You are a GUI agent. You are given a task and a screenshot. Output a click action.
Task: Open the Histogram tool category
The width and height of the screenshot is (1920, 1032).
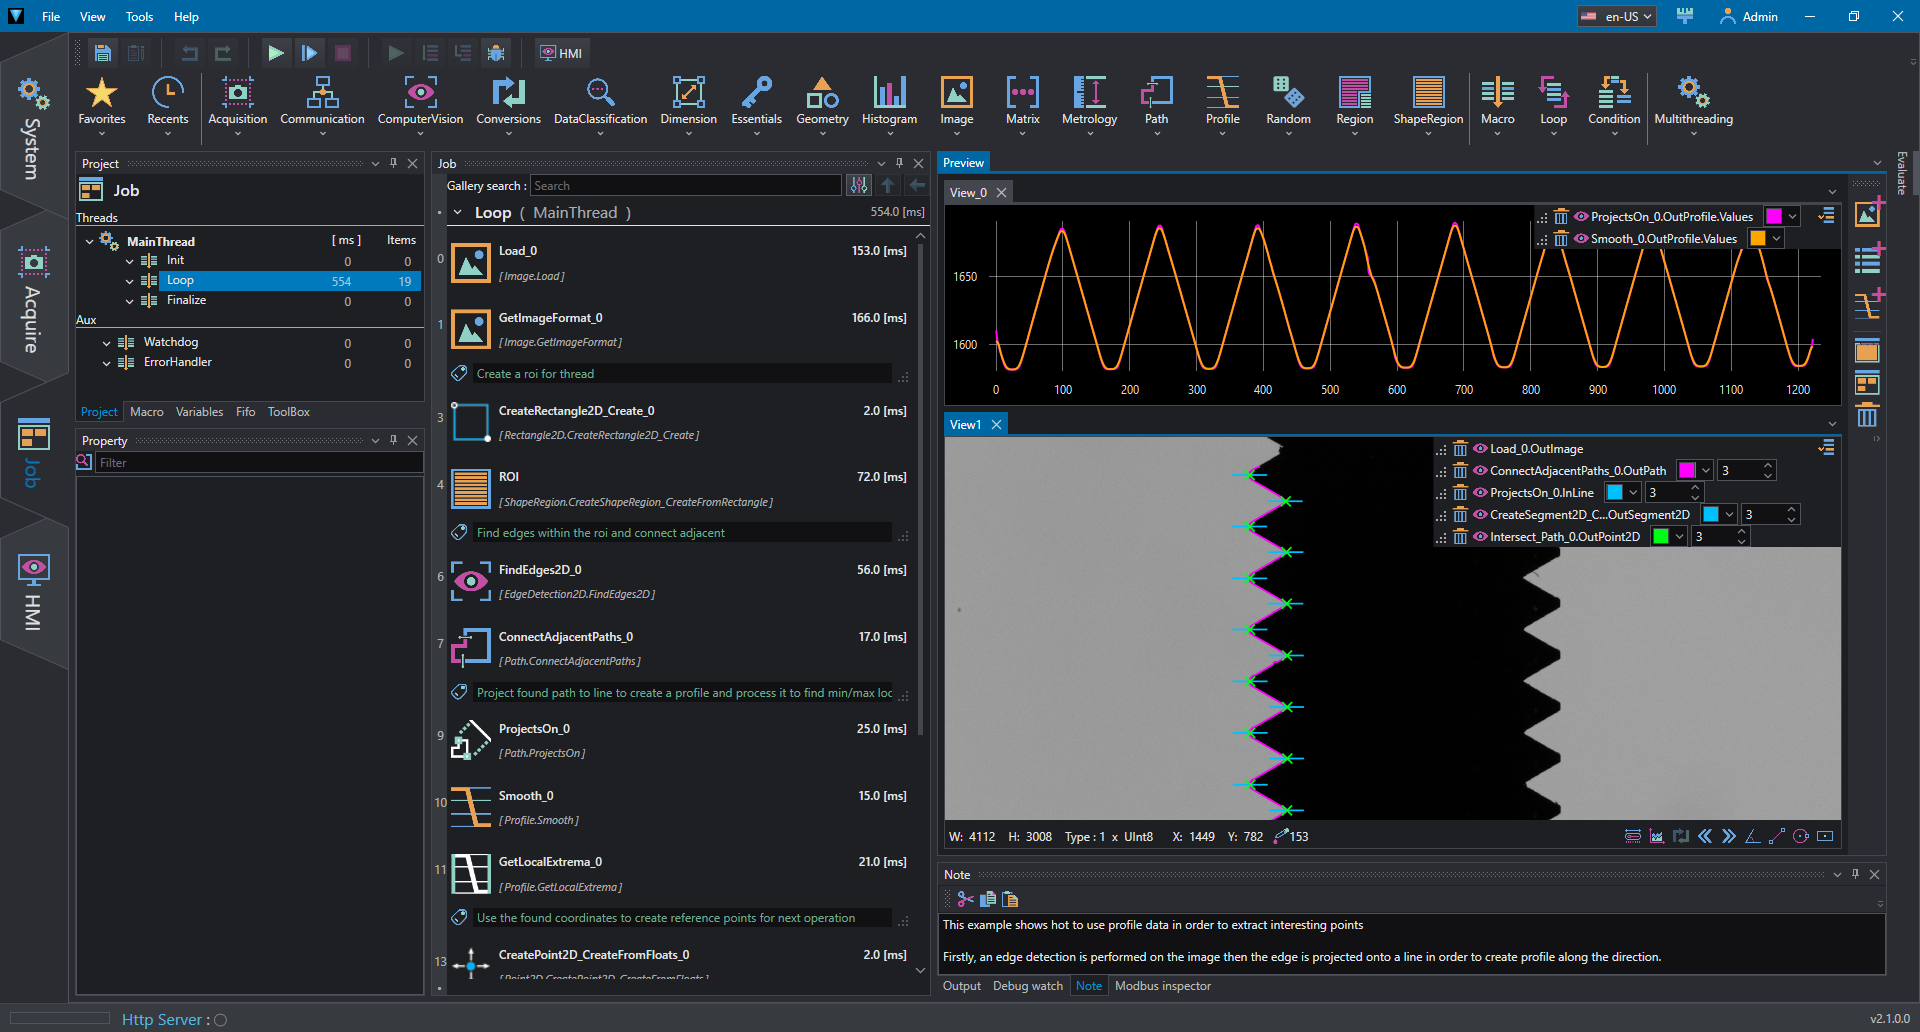pyautogui.click(x=889, y=101)
